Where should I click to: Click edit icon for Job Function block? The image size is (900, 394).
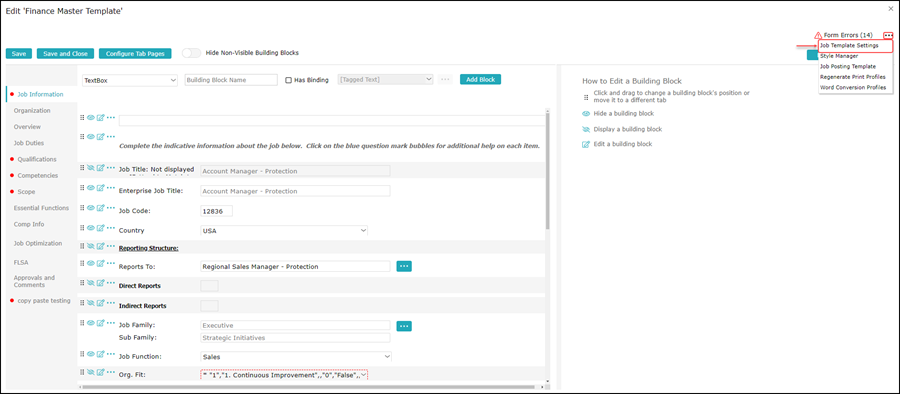click(100, 353)
